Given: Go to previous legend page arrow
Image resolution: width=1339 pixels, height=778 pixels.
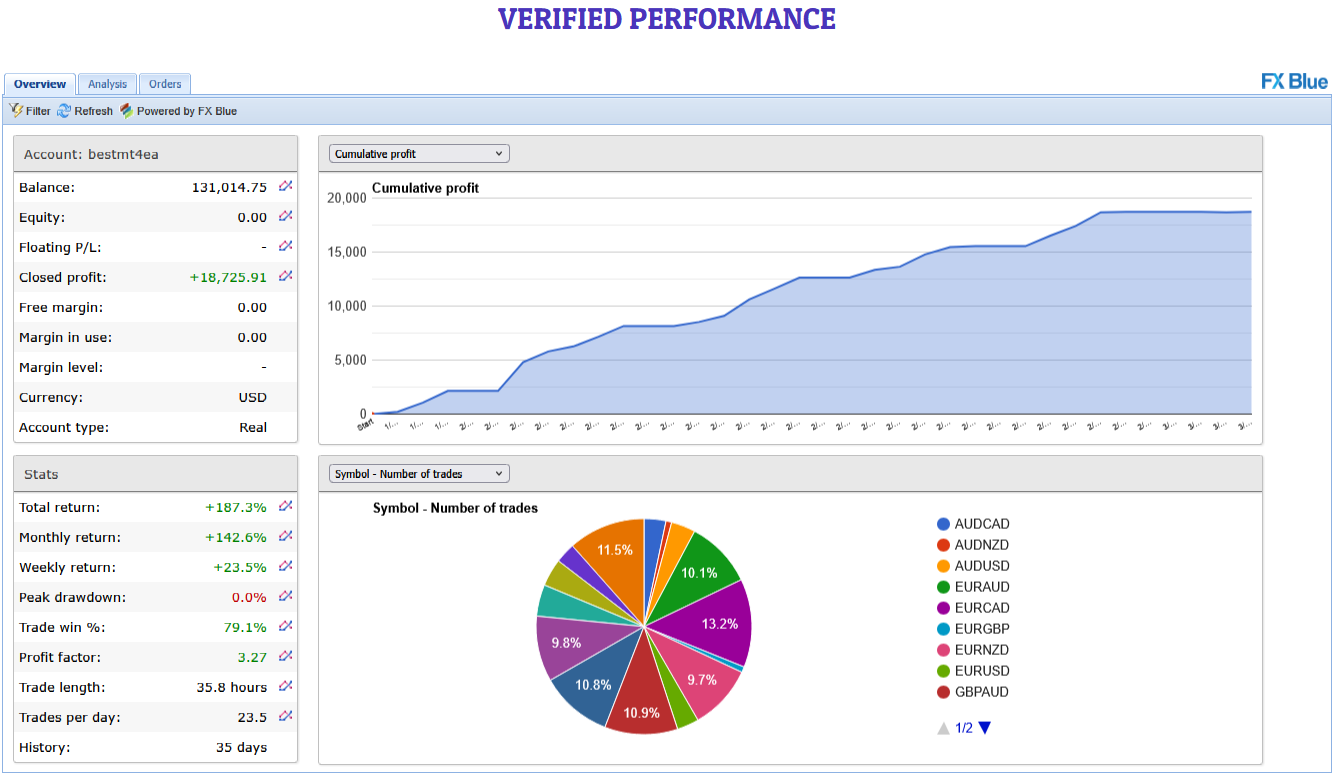Looking at the screenshot, I should 943,728.
